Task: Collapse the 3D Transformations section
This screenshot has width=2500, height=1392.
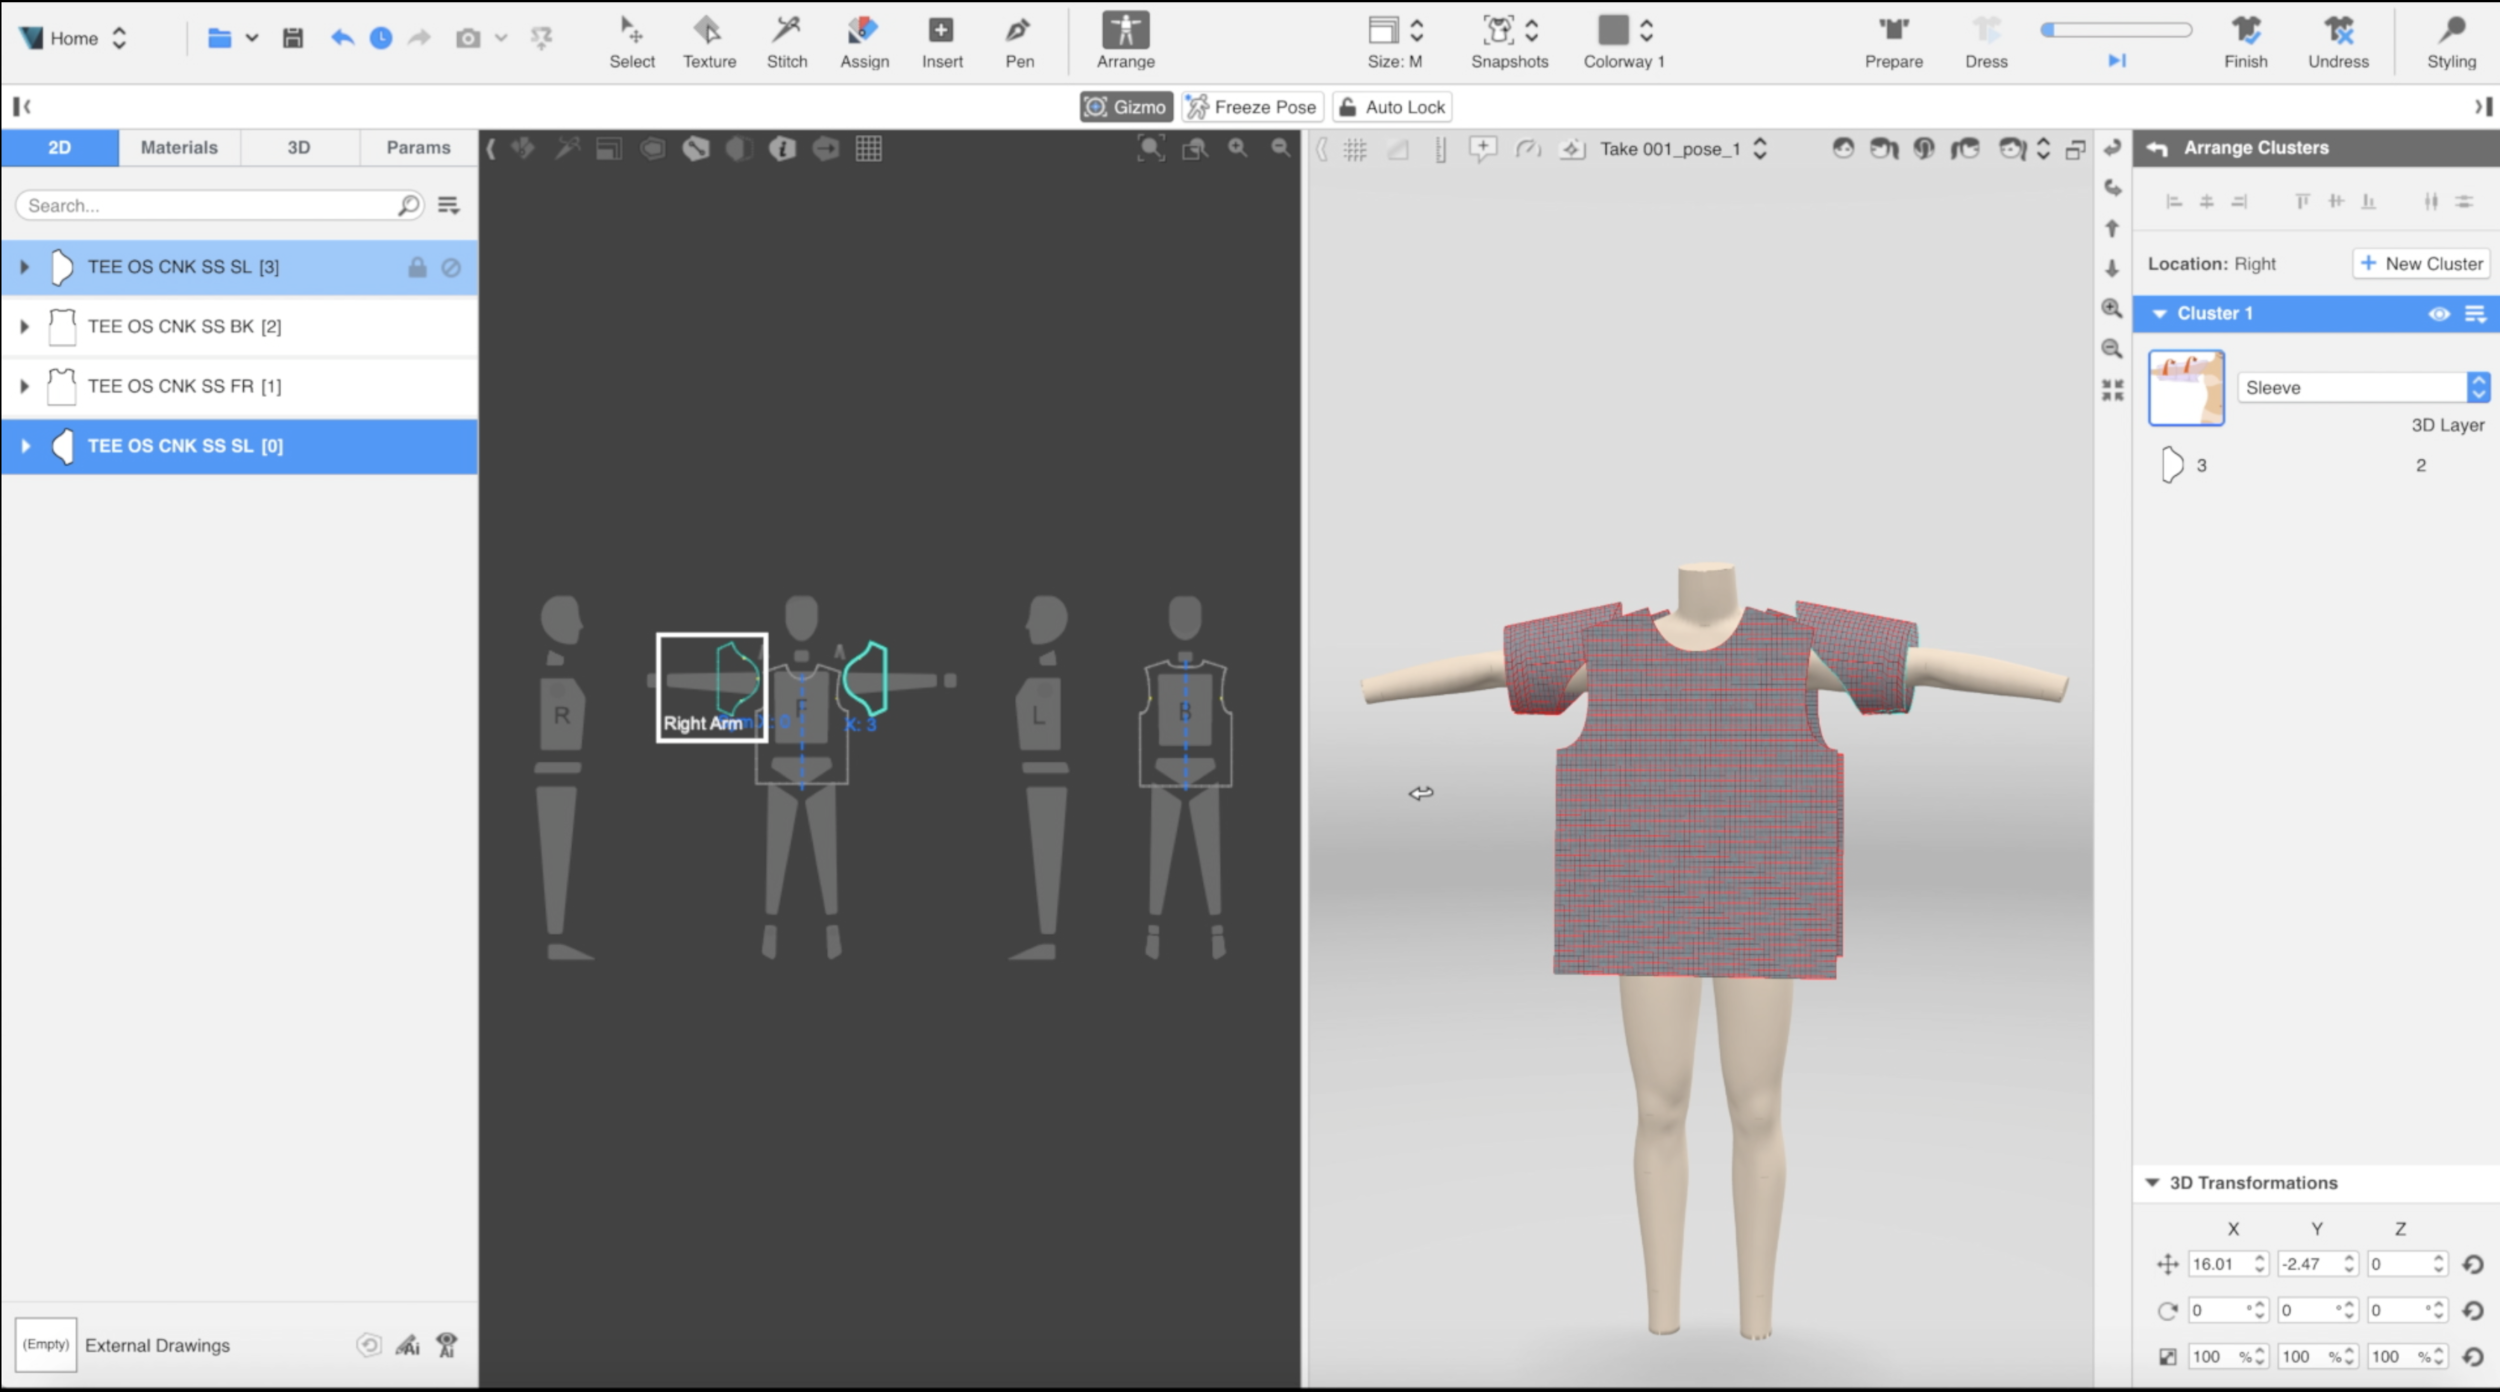Action: point(2152,1183)
